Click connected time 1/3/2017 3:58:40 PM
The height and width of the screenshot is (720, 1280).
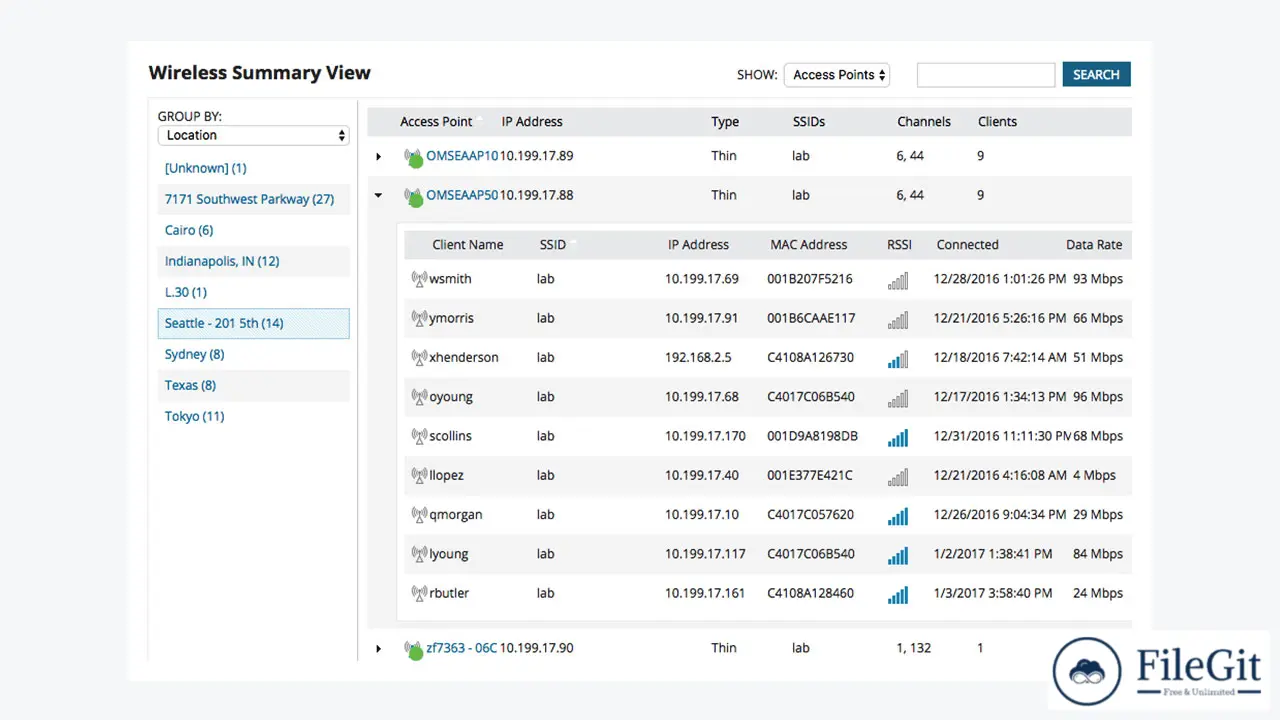993,593
